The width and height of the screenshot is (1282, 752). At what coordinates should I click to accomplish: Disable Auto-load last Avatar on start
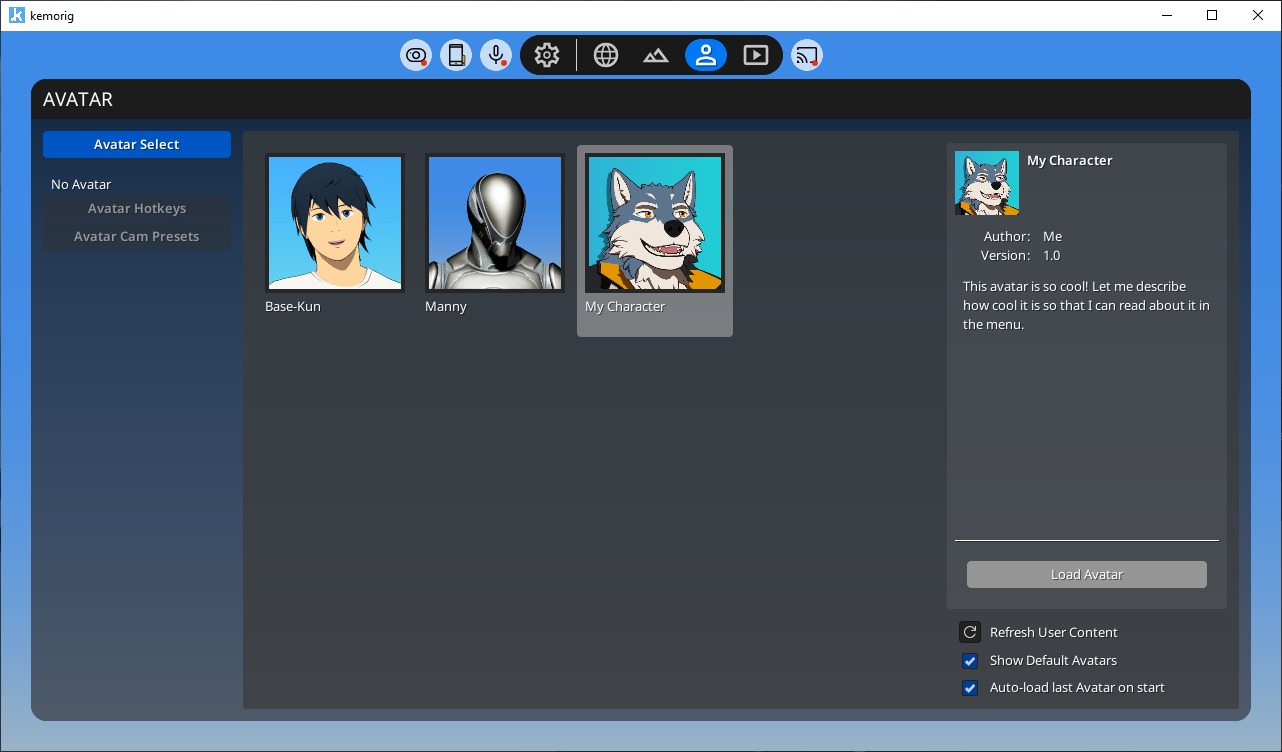[x=969, y=688]
